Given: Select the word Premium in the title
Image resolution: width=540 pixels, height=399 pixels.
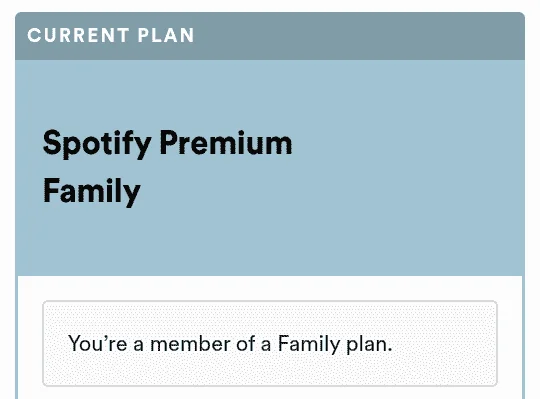Looking at the screenshot, I should pos(226,143).
